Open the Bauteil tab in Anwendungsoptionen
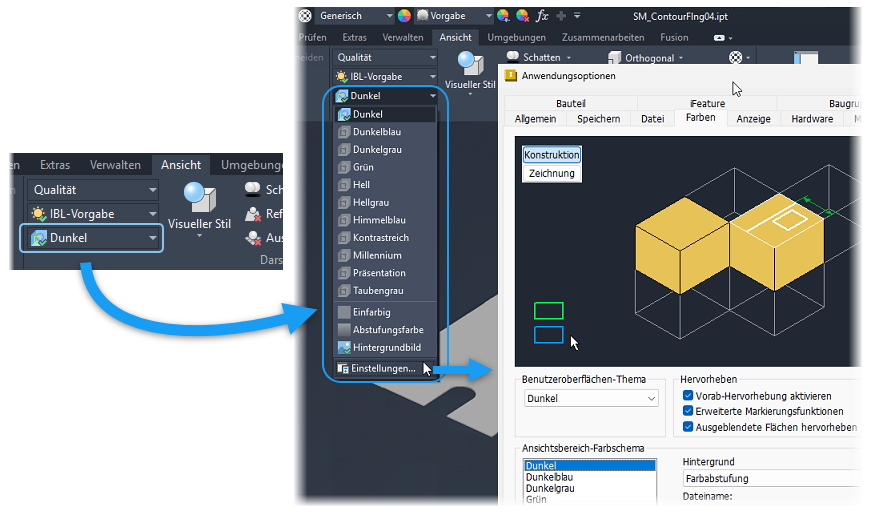Image resolution: width=875 pixels, height=513 pixels. coord(571,103)
